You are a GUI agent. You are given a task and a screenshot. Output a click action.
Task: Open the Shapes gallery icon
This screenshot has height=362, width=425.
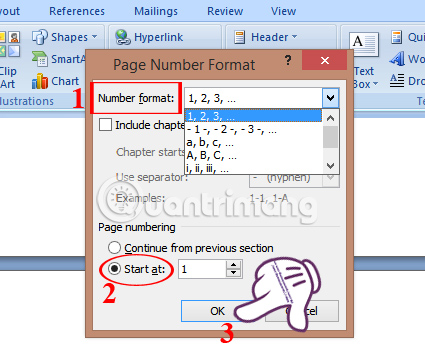[x=40, y=37]
